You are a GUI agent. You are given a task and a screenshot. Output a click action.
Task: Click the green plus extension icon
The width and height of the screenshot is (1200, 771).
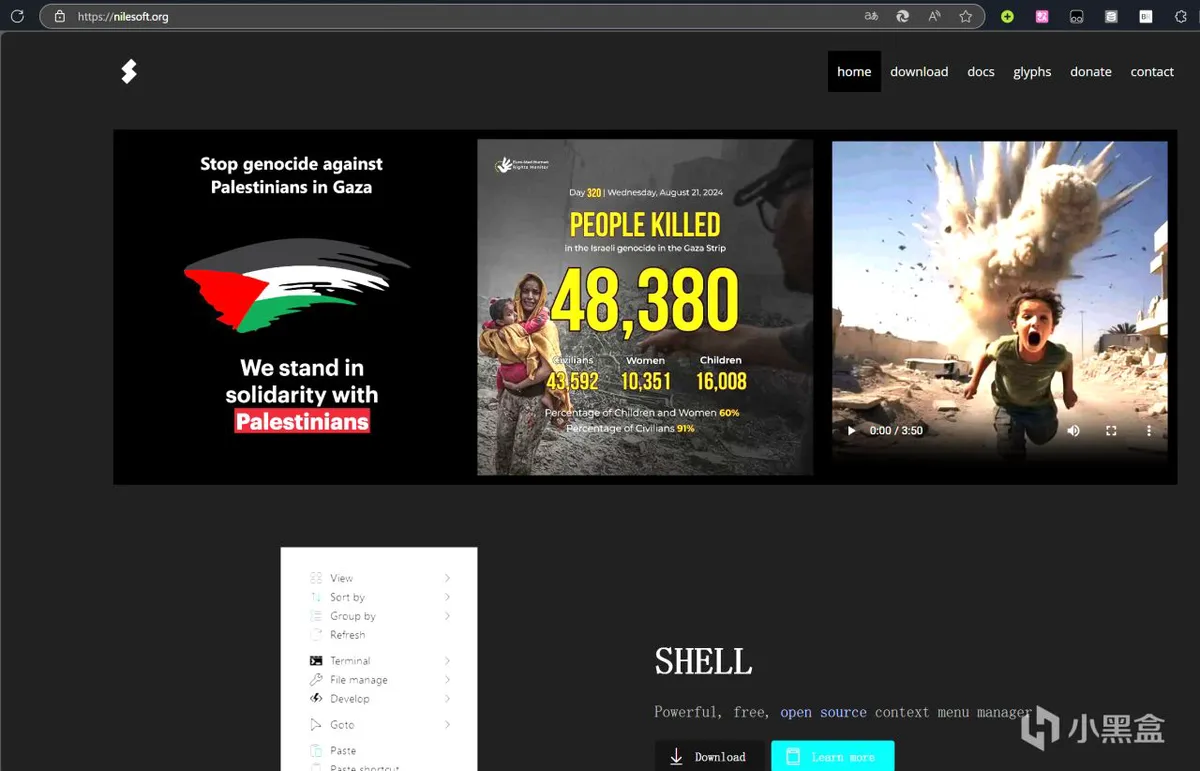1007,16
